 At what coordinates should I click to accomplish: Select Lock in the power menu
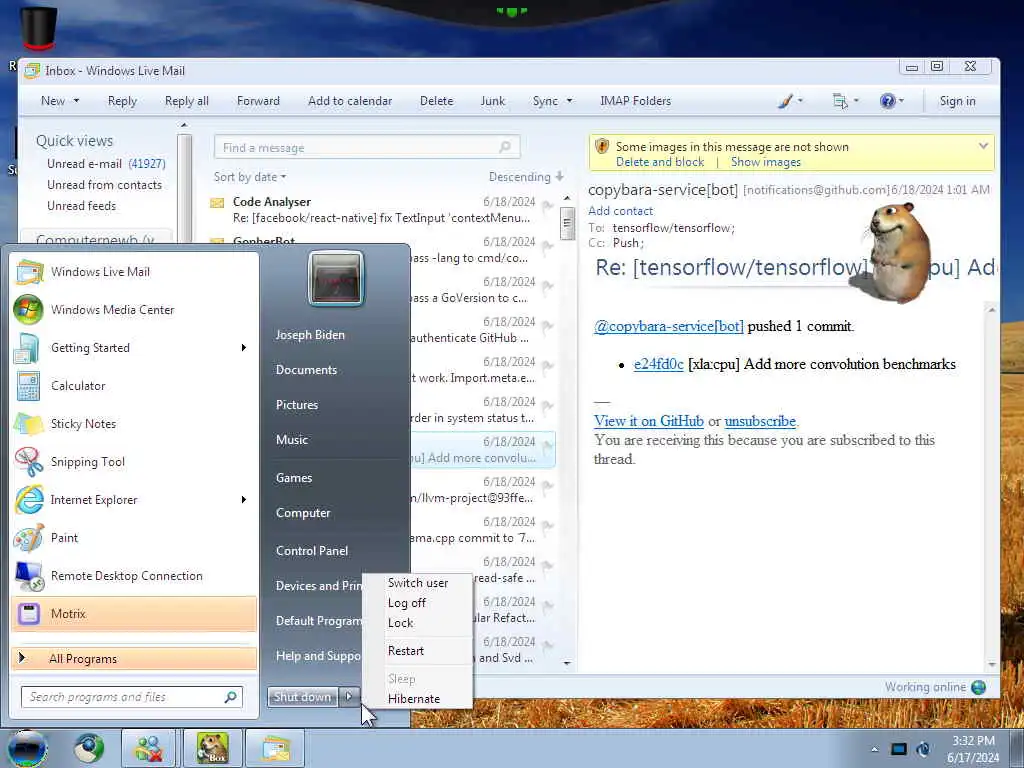pyautogui.click(x=418, y=623)
